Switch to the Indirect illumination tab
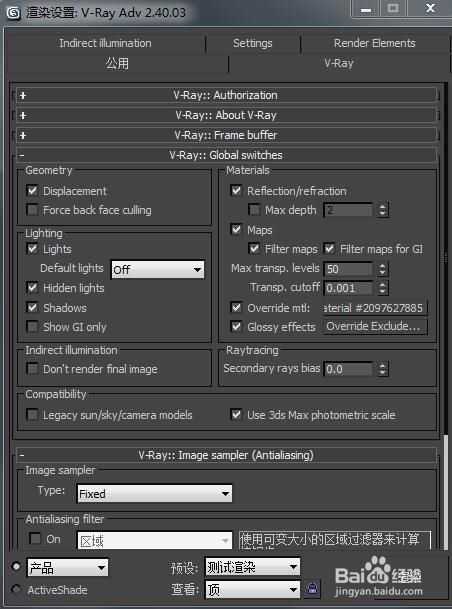This screenshot has width=452, height=609. [x=105, y=43]
